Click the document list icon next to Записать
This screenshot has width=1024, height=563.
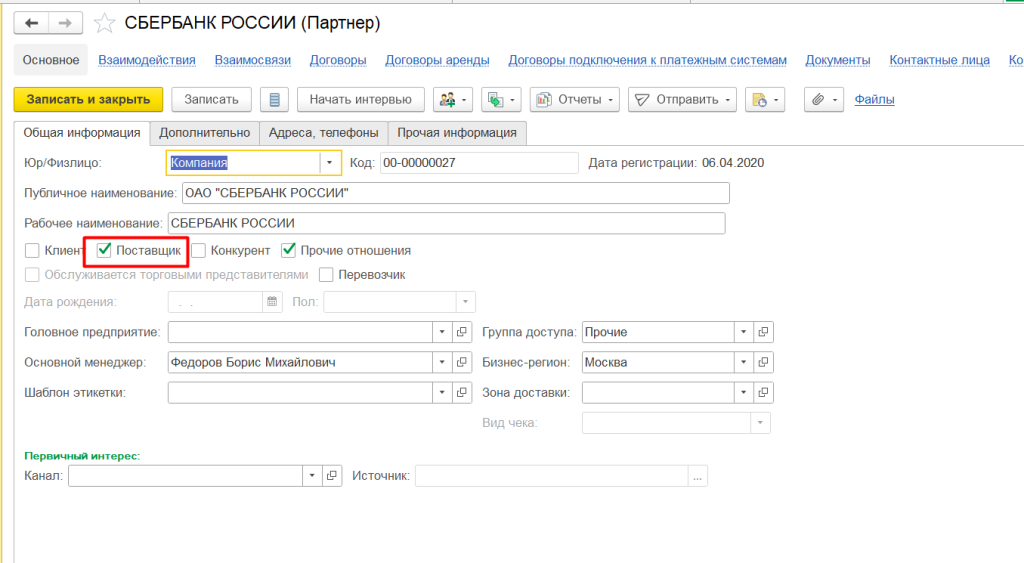click(274, 99)
